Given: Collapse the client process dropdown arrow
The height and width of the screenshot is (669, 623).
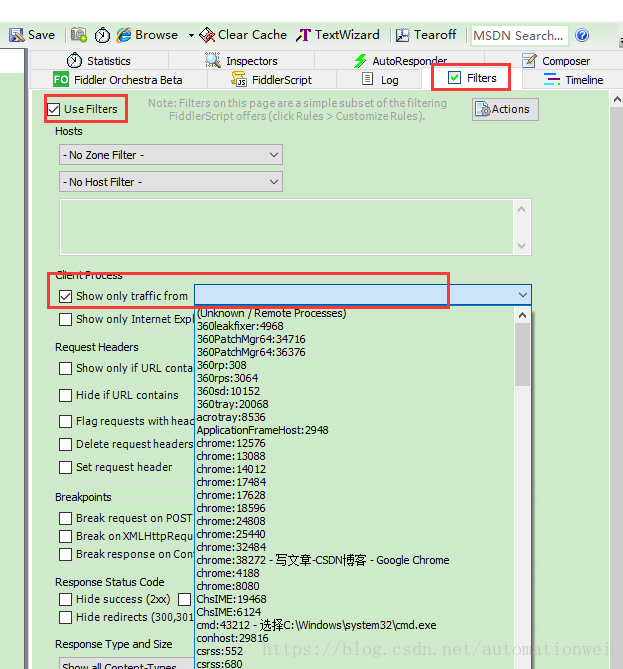Looking at the screenshot, I should pyautogui.click(x=523, y=295).
